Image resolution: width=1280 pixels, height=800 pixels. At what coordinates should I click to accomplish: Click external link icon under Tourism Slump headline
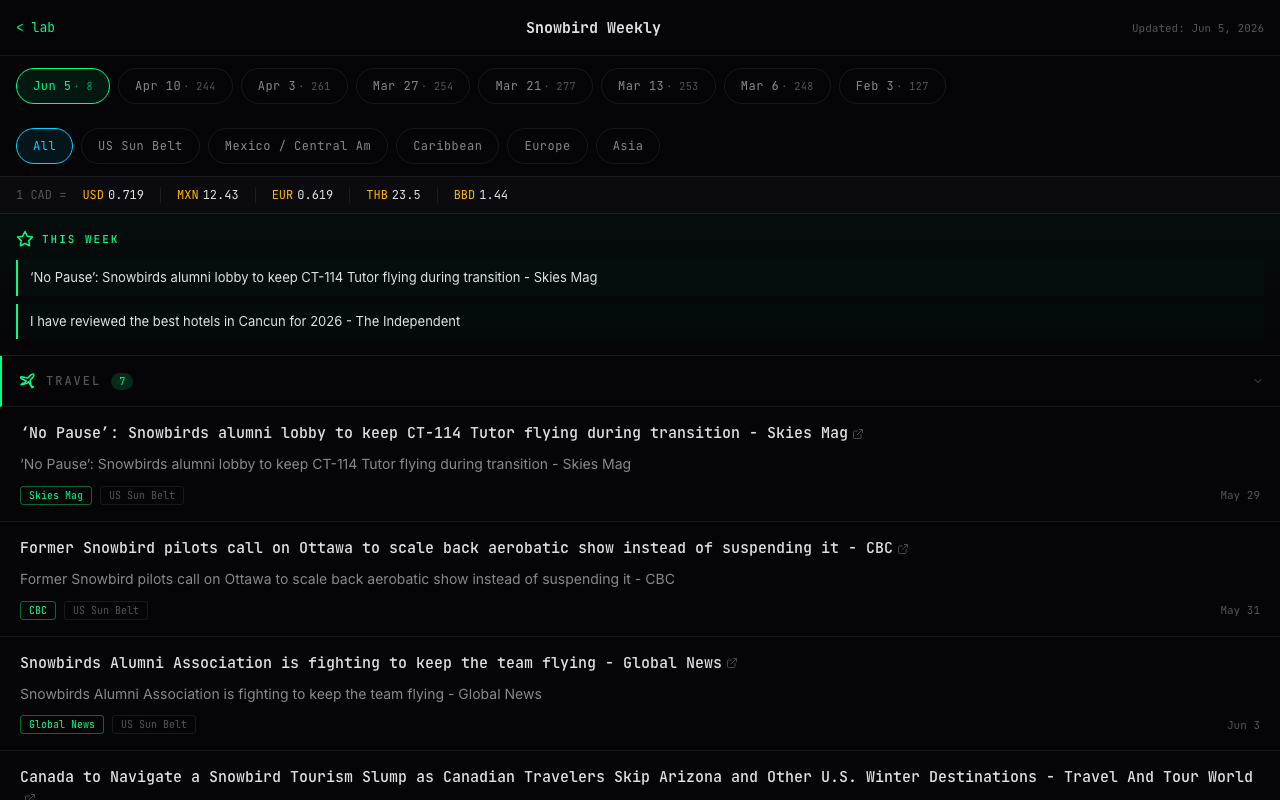click(30, 797)
